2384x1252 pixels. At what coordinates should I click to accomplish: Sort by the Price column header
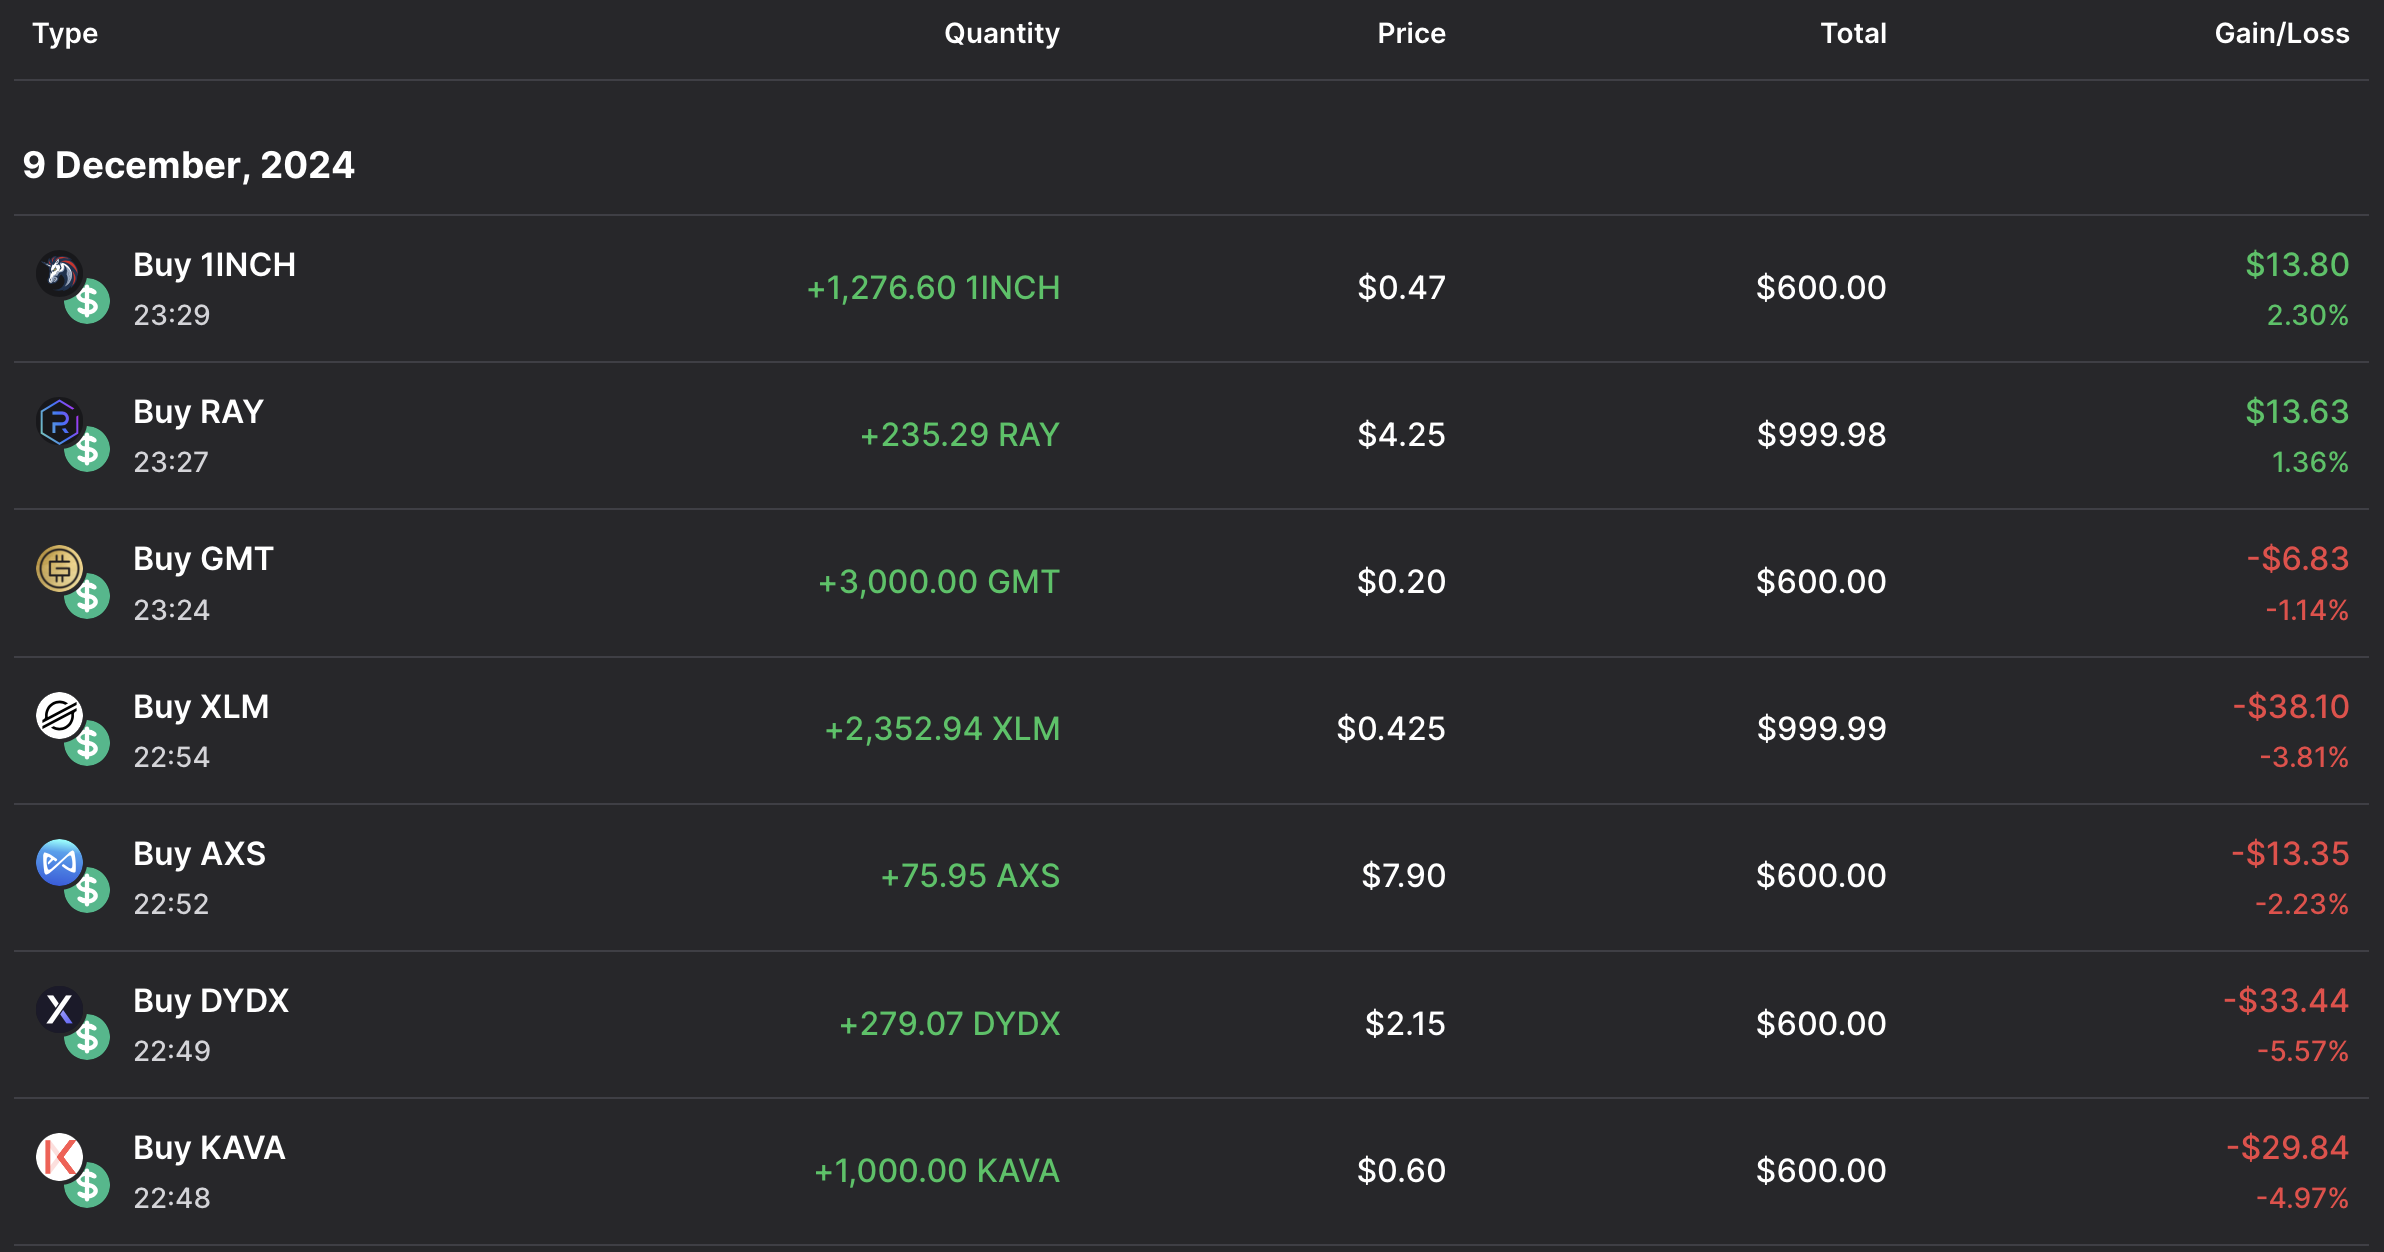(1410, 34)
